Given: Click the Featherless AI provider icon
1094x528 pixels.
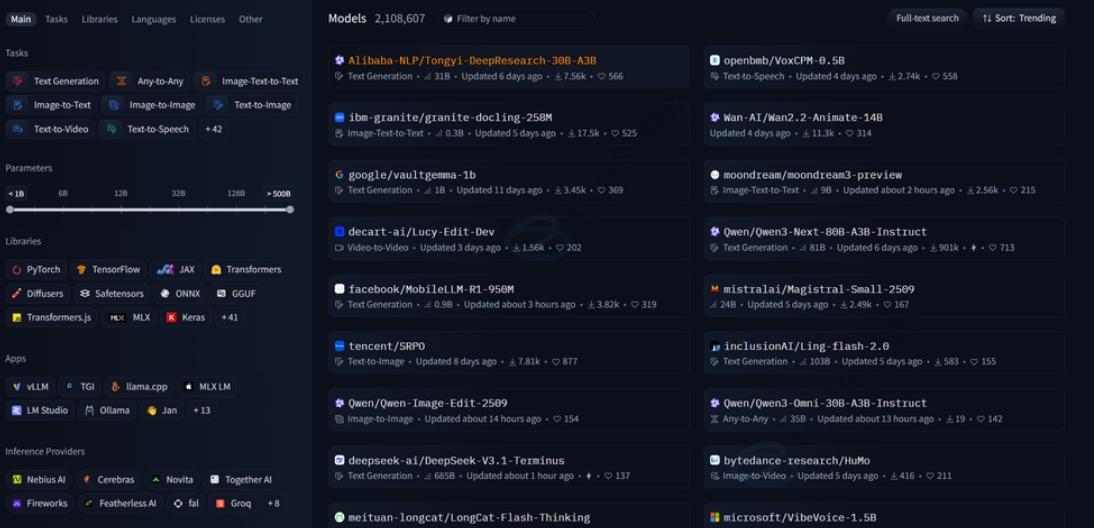Looking at the screenshot, I should tap(89, 504).
